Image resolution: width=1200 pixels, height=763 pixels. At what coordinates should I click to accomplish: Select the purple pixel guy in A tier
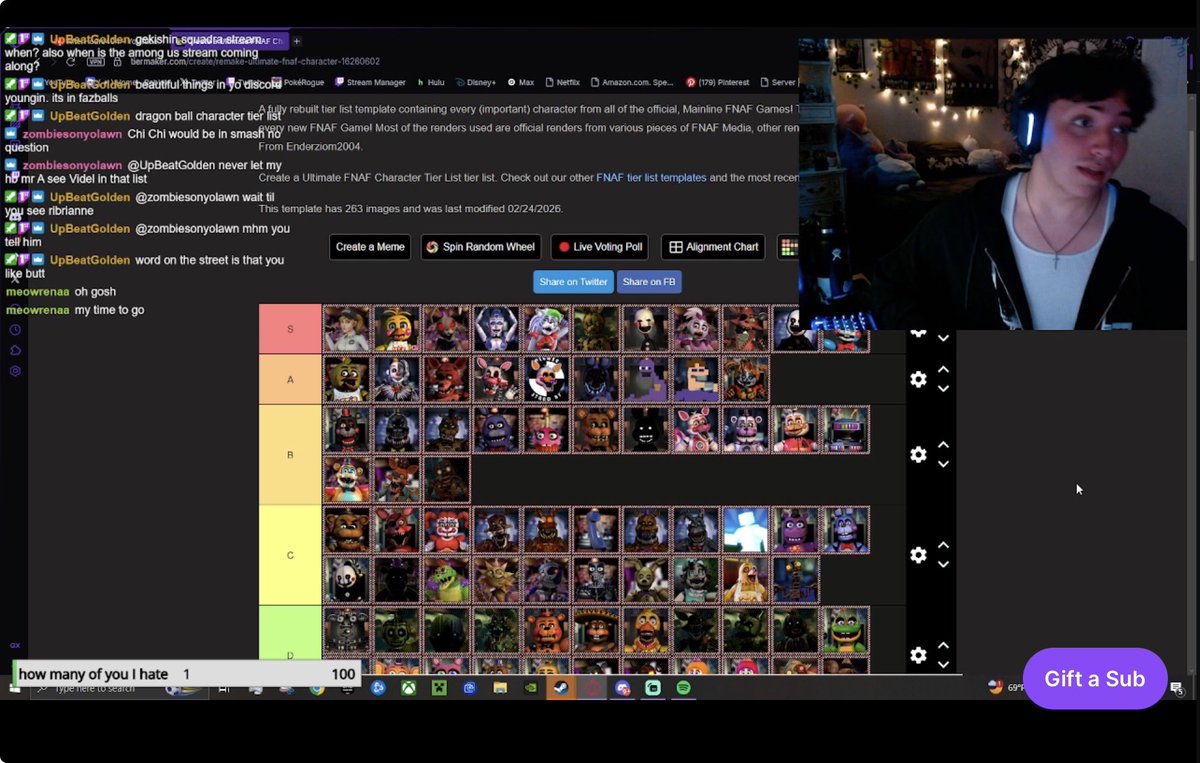pyautogui.click(x=646, y=379)
